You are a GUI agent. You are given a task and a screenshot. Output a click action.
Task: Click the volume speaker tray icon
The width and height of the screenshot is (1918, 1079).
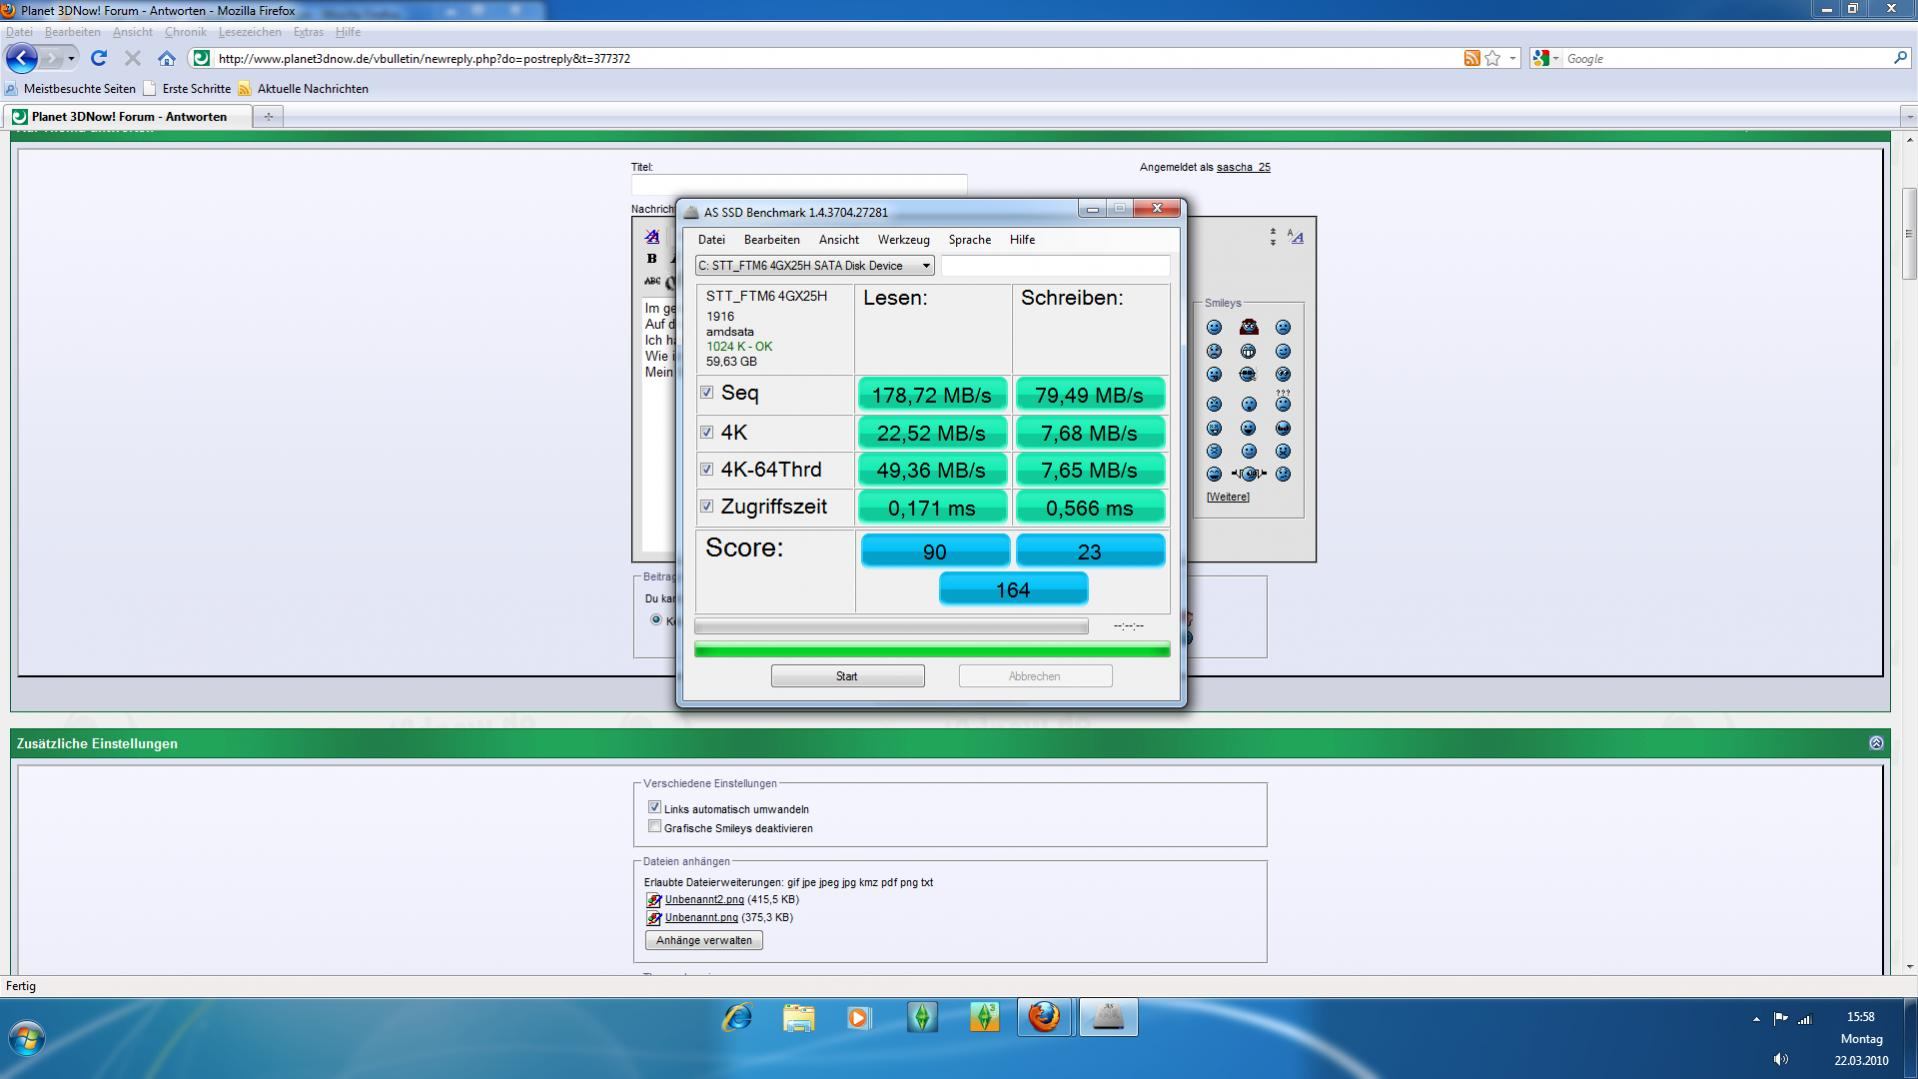1780,1059
